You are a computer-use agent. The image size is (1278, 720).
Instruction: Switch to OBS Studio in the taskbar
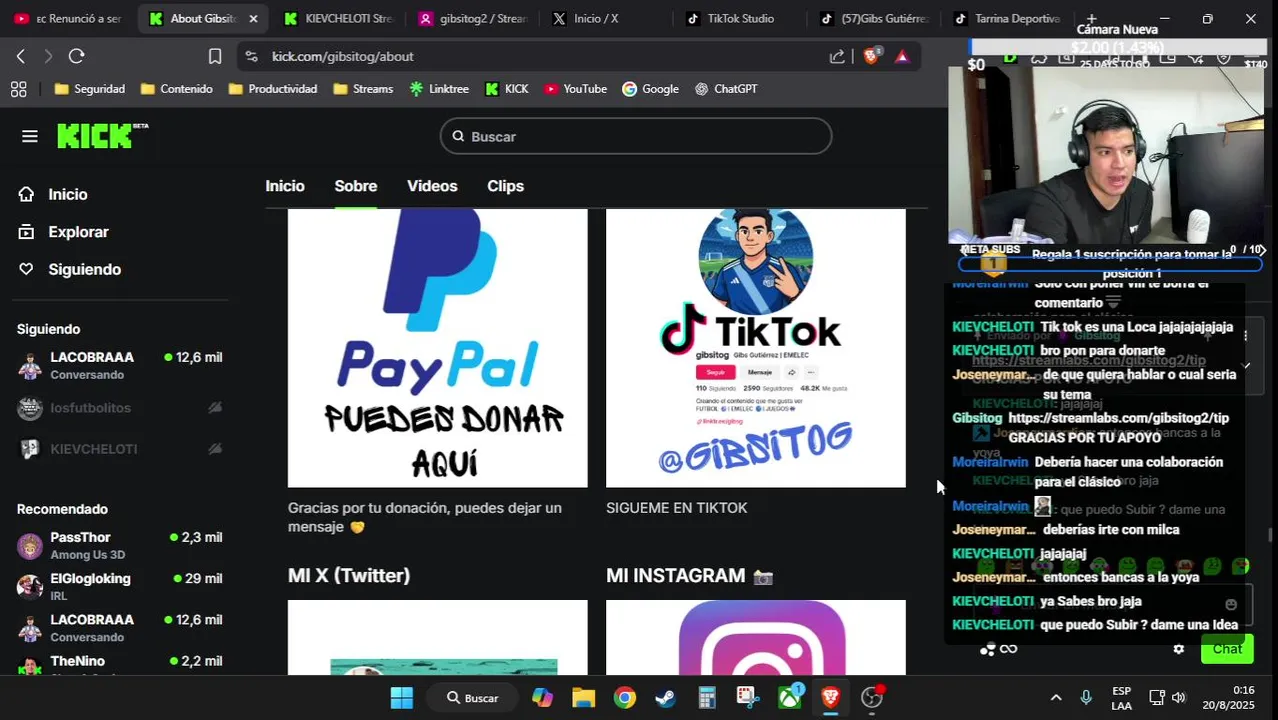[x=872, y=697]
